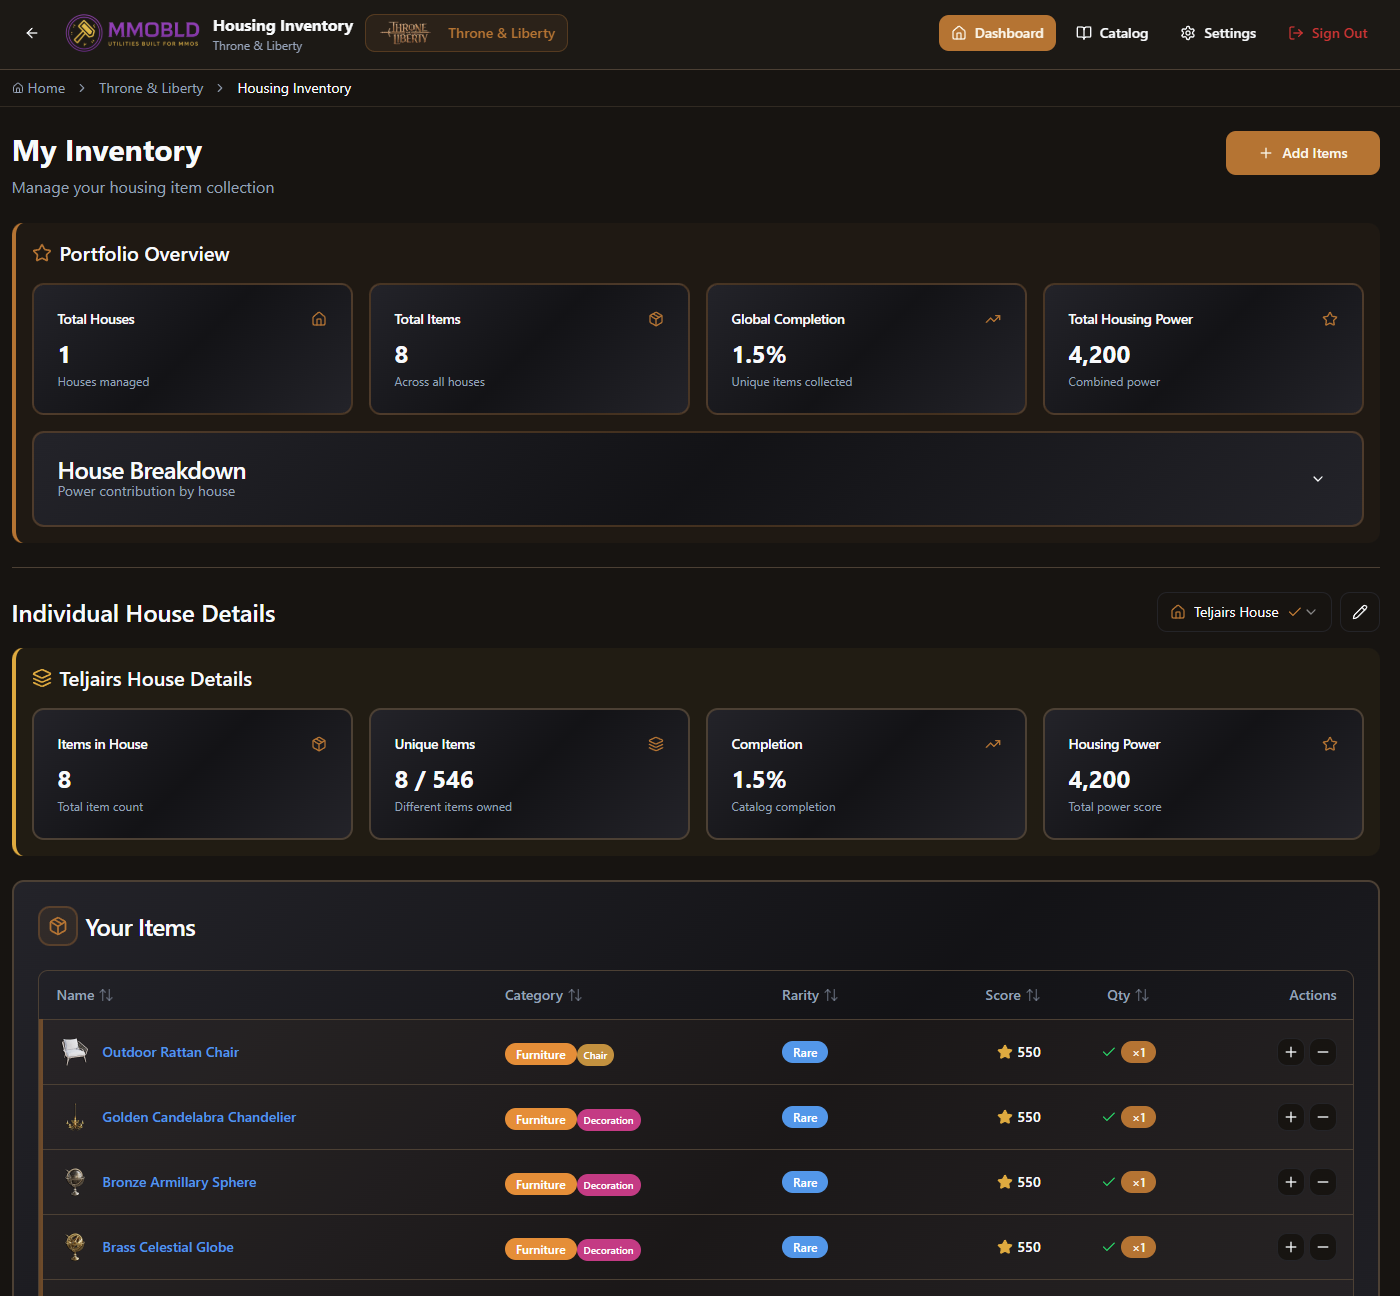Remove one Golden Candelabra Chandelier

(x=1323, y=1117)
